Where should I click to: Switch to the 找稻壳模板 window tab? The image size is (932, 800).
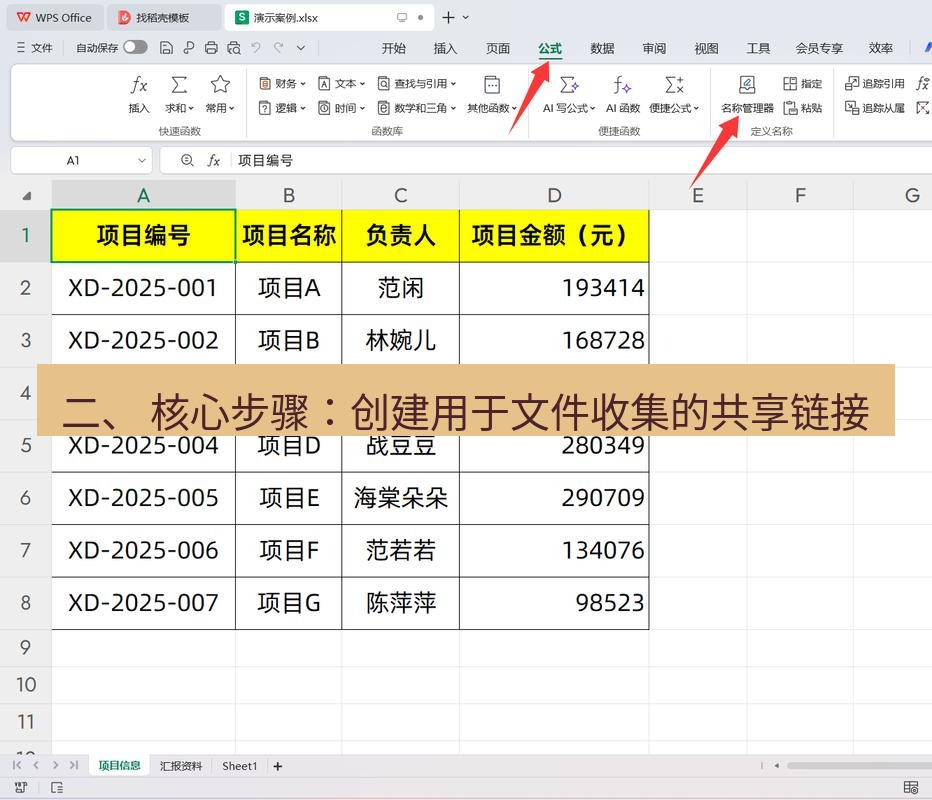pyautogui.click(x=162, y=18)
